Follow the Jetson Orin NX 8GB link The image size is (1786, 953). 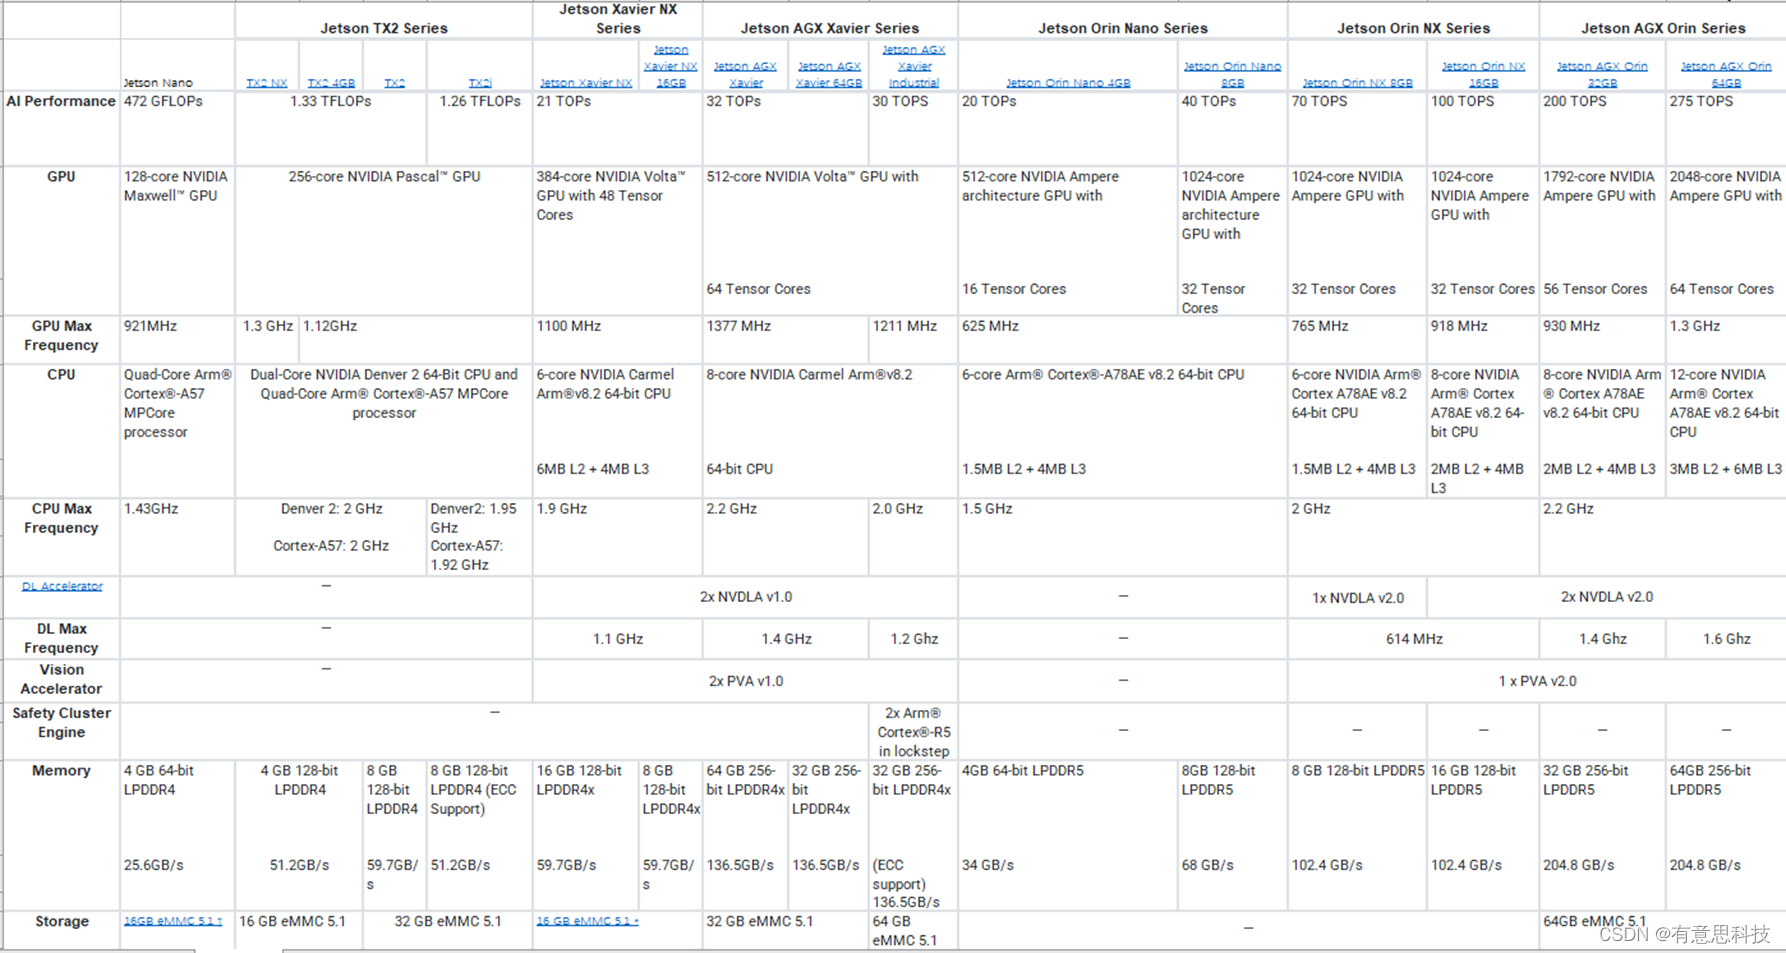click(1357, 83)
